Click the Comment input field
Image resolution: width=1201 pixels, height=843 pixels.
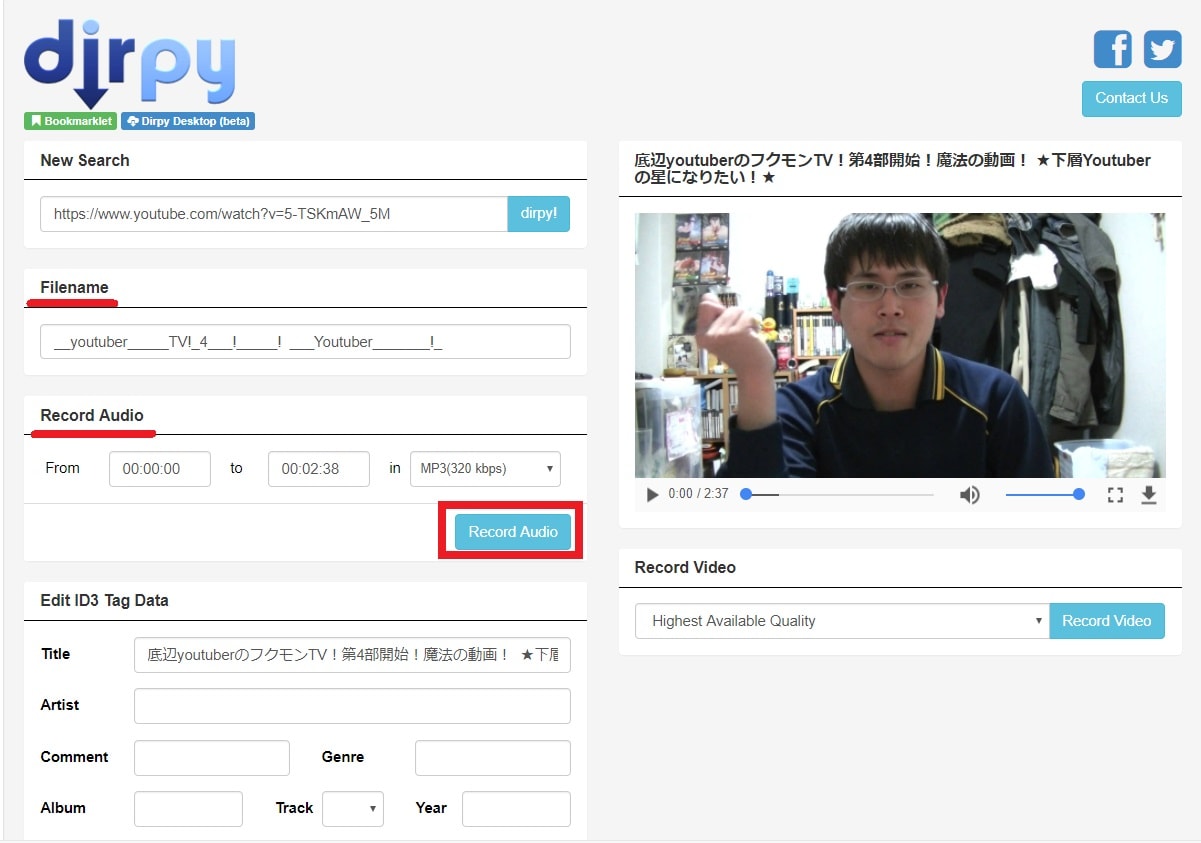coord(212,758)
